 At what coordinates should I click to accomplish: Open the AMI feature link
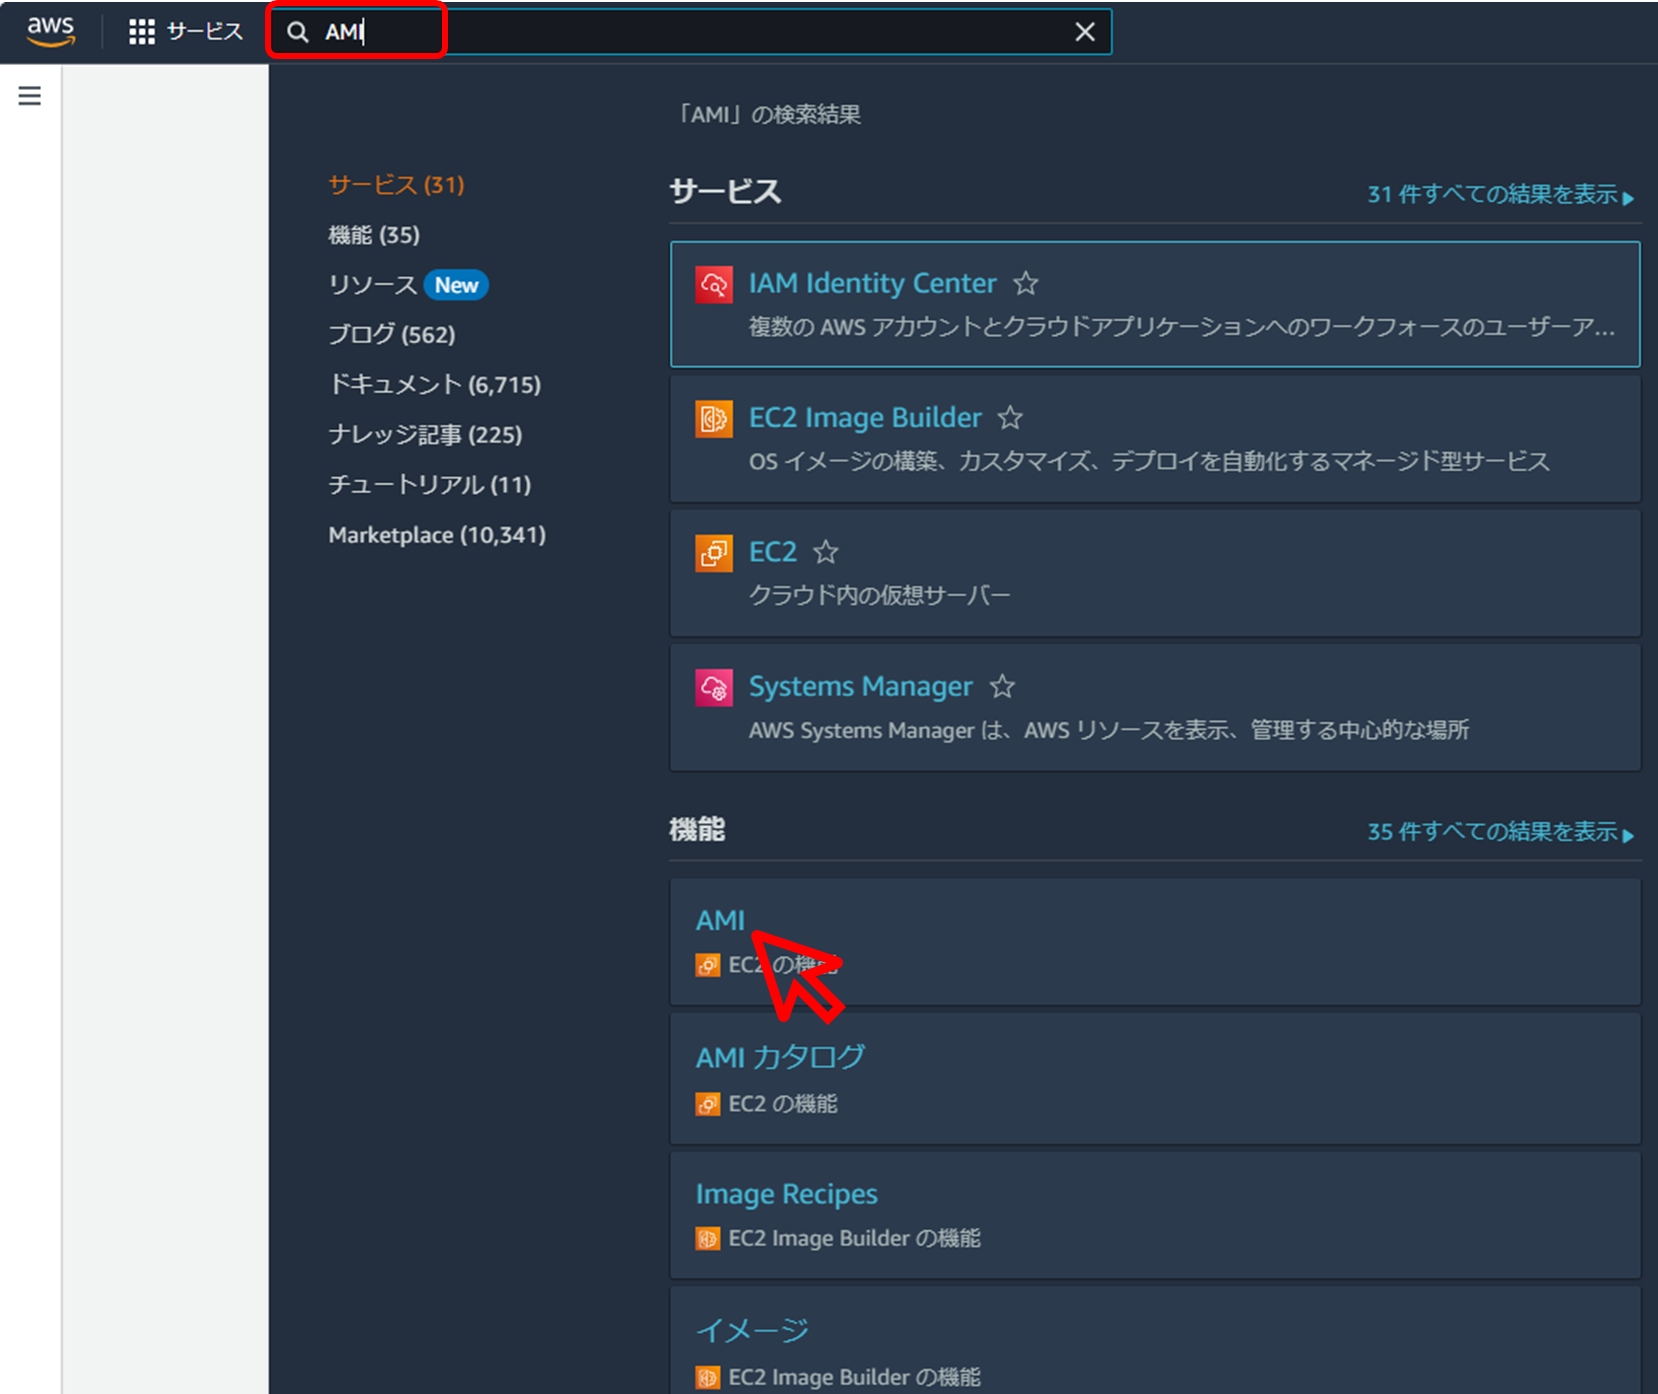click(720, 920)
